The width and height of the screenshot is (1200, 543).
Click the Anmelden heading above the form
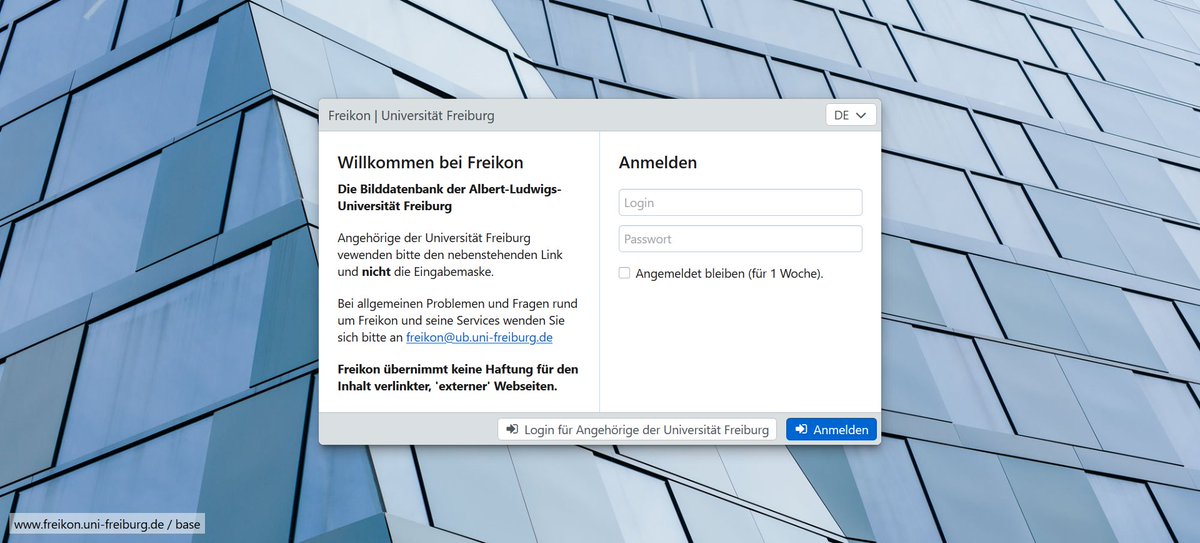[658, 162]
